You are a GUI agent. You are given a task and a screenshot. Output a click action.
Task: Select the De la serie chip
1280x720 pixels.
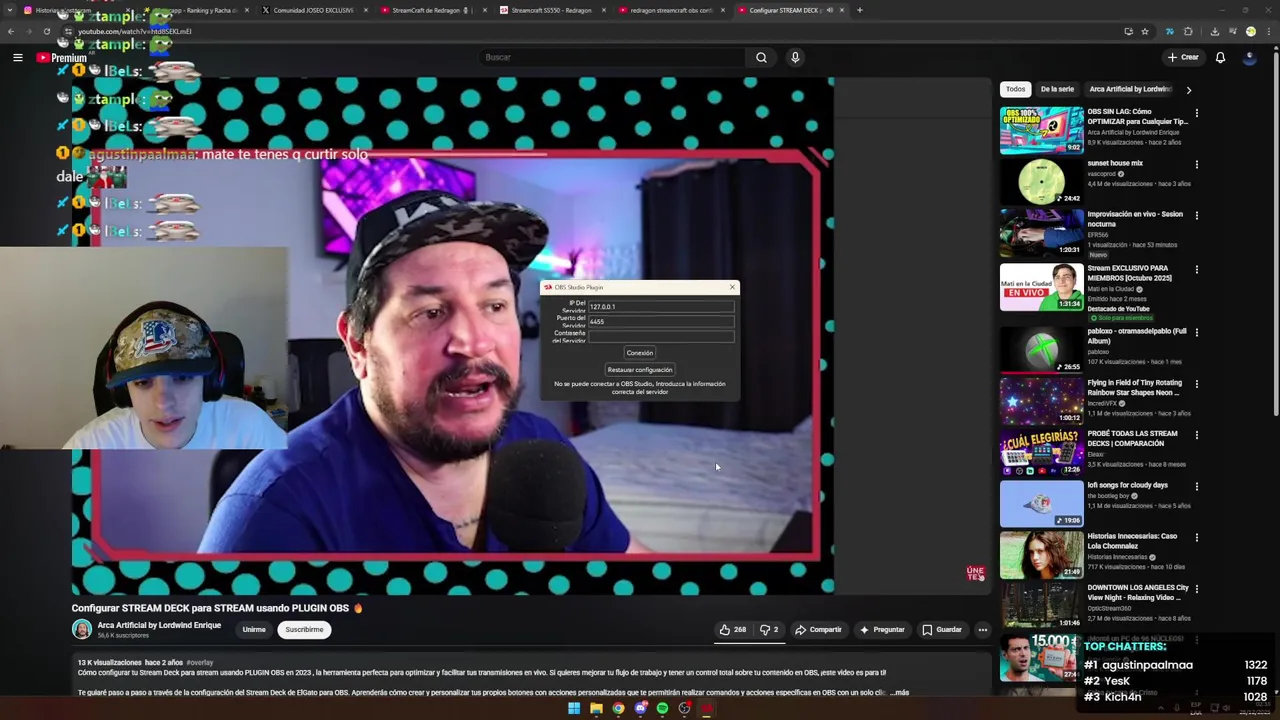pos(1057,89)
